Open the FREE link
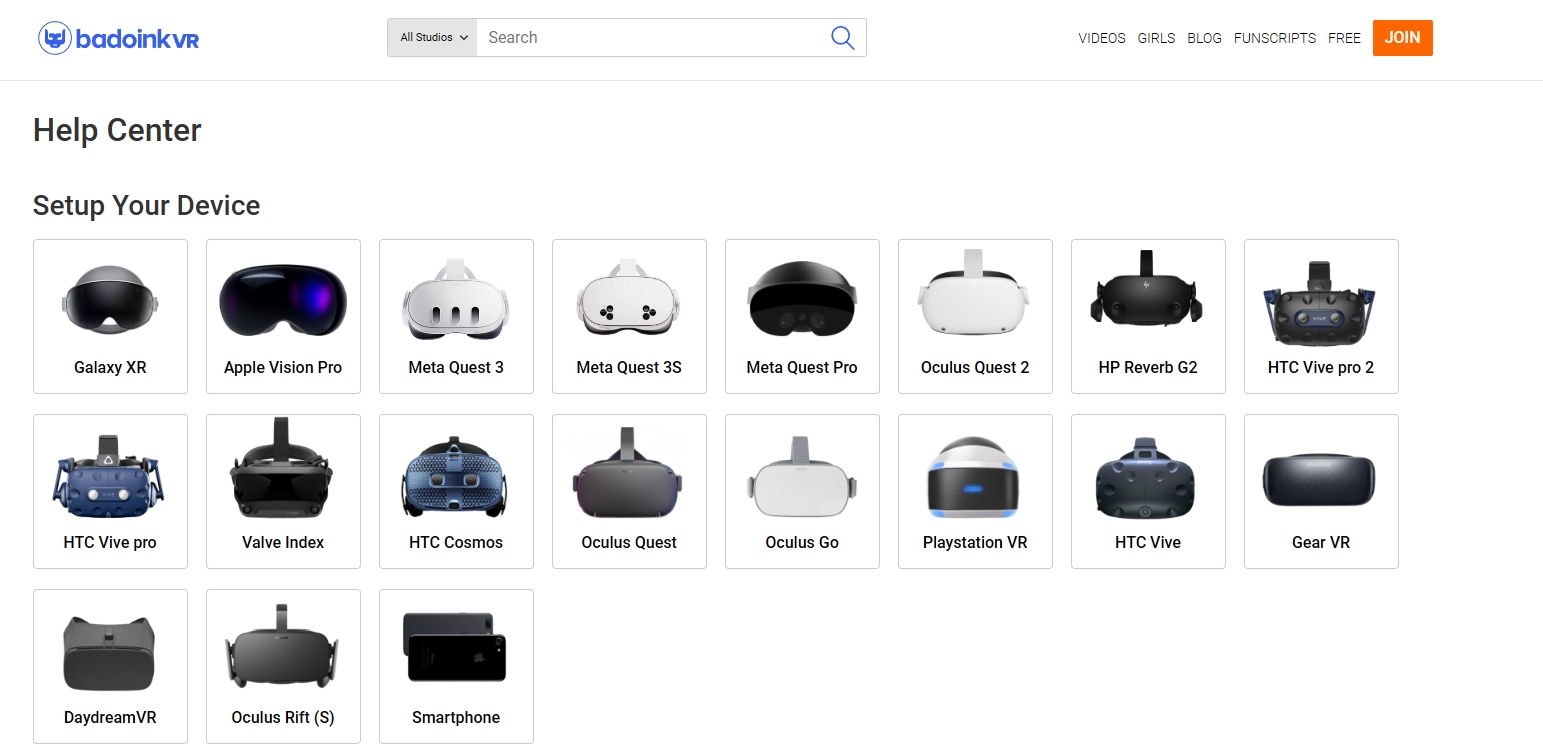This screenshot has height=754, width=1543. (1344, 38)
